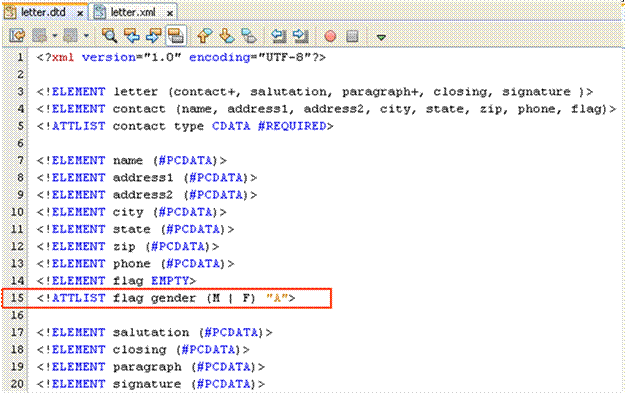Toggle bookmark on current line
This screenshot has width=625, height=393.
click(x=249, y=36)
